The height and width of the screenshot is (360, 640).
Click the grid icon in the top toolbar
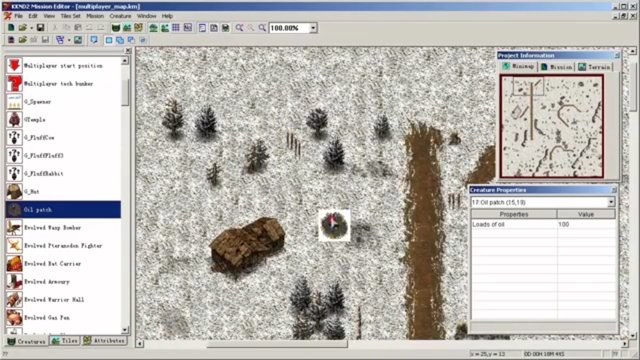pyautogui.click(x=176, y=28)
